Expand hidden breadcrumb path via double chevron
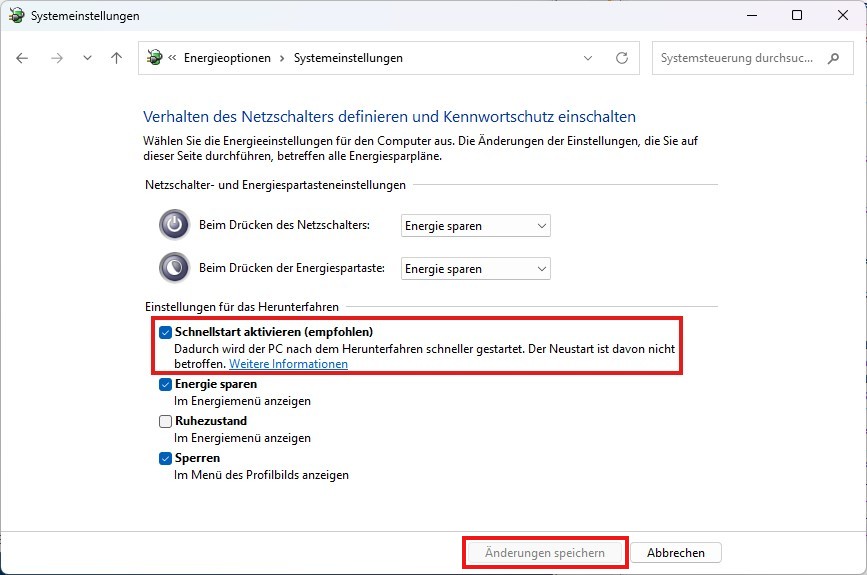This screenshot has width=867, height=575. pos(173,58)
